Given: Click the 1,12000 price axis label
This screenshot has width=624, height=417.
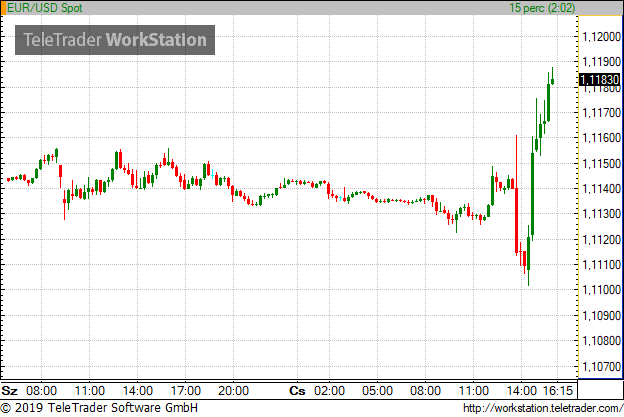Looking at the screenshot, I should [x=601, y=37].
